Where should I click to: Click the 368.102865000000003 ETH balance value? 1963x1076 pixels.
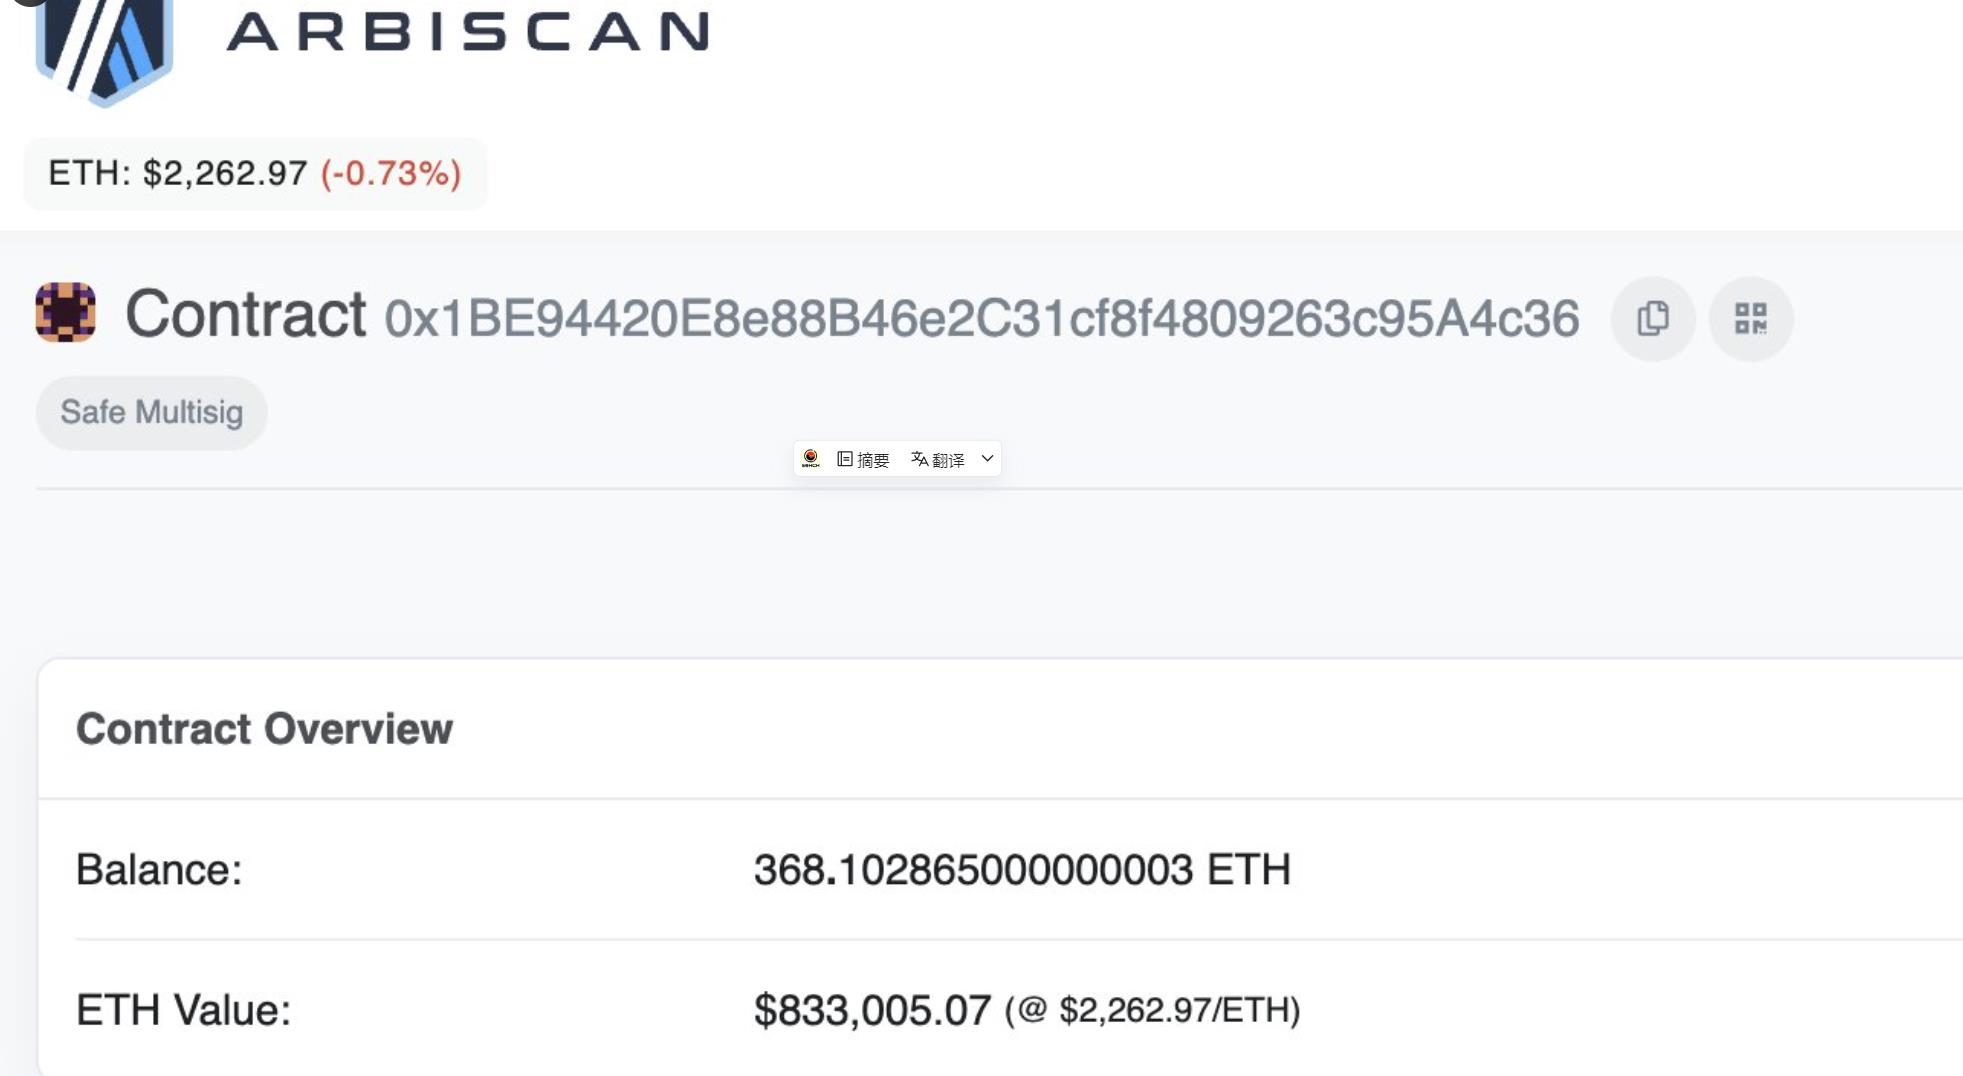pyautogui.click(x=1021, y=869)
